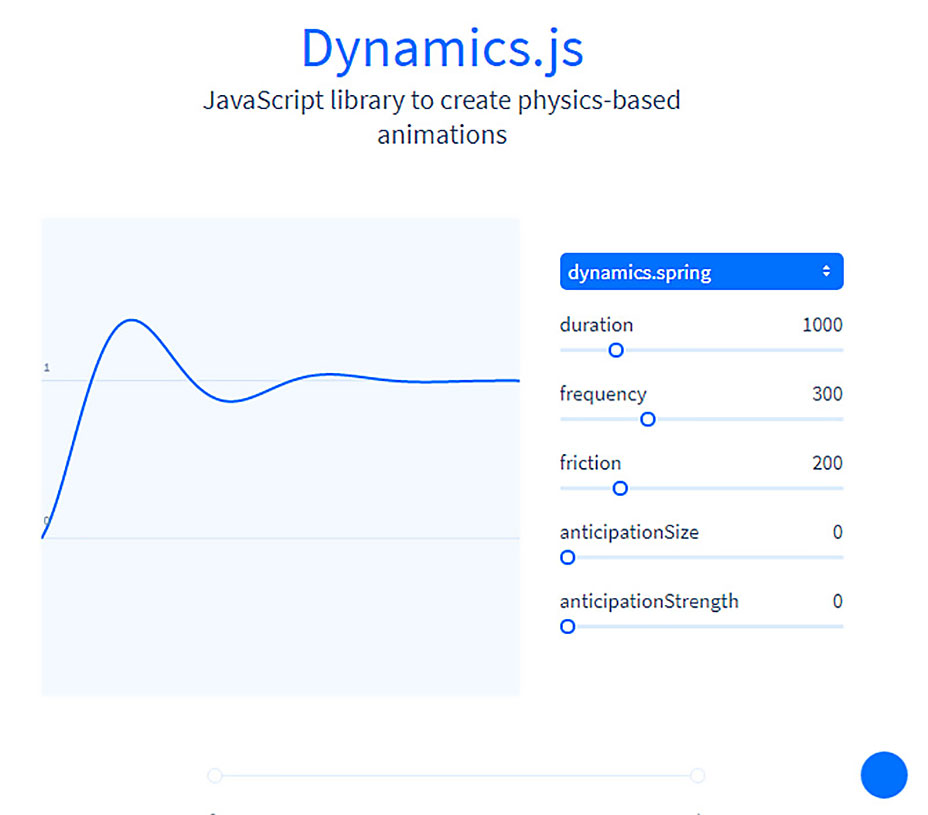928x815 pixels.
Task: Click the friction slider handle
Action: [x=620, y=488]
